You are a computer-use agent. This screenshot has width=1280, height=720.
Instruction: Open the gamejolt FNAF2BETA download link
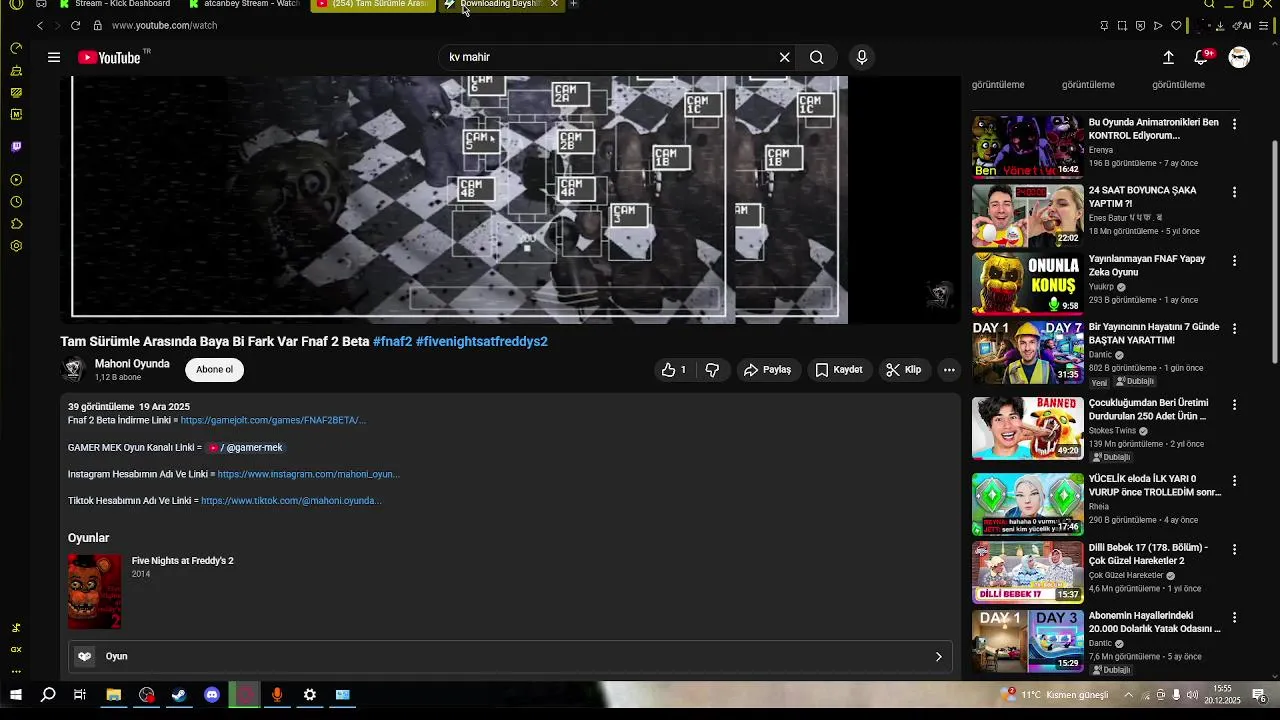[x=273, y=421]
